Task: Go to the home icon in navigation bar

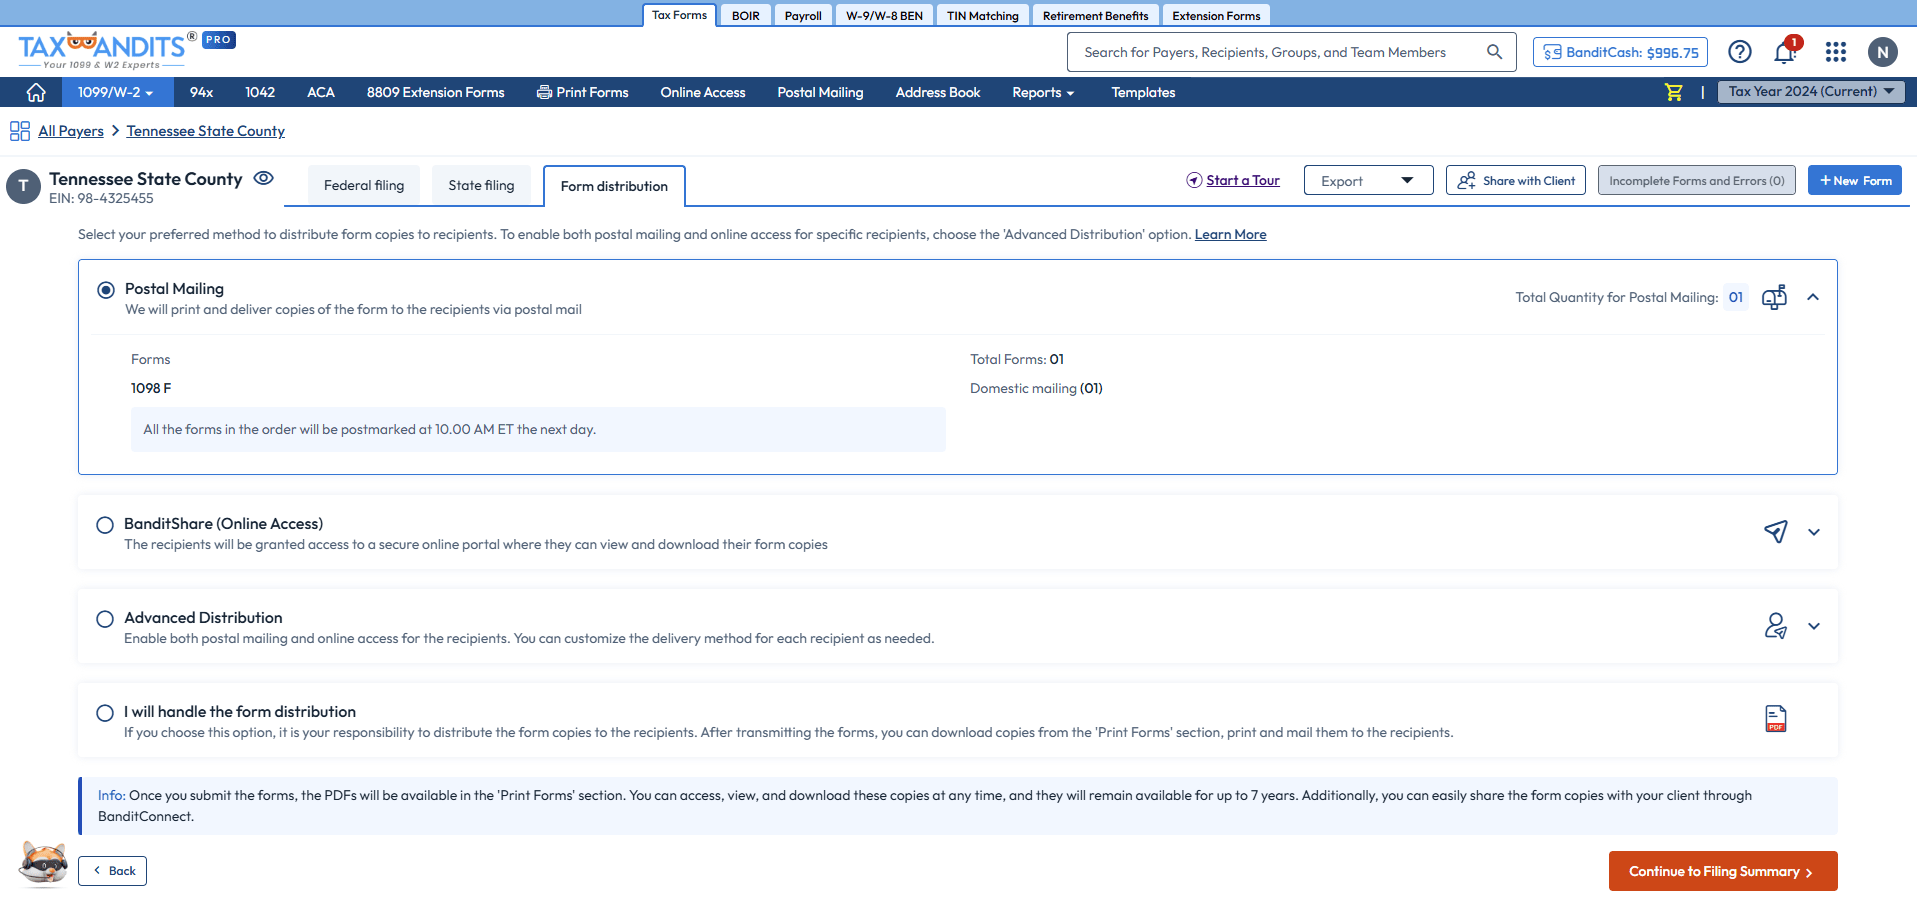Action: pyautogui.click(x=36, y=92)
